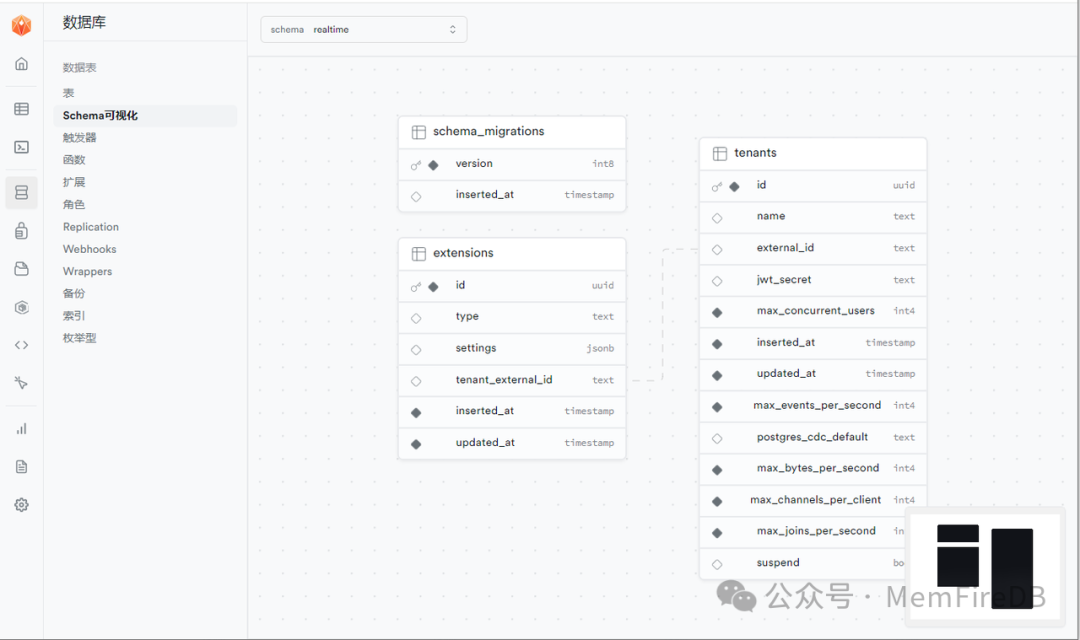Expand the schema realtime dropdown

[364, 30]
